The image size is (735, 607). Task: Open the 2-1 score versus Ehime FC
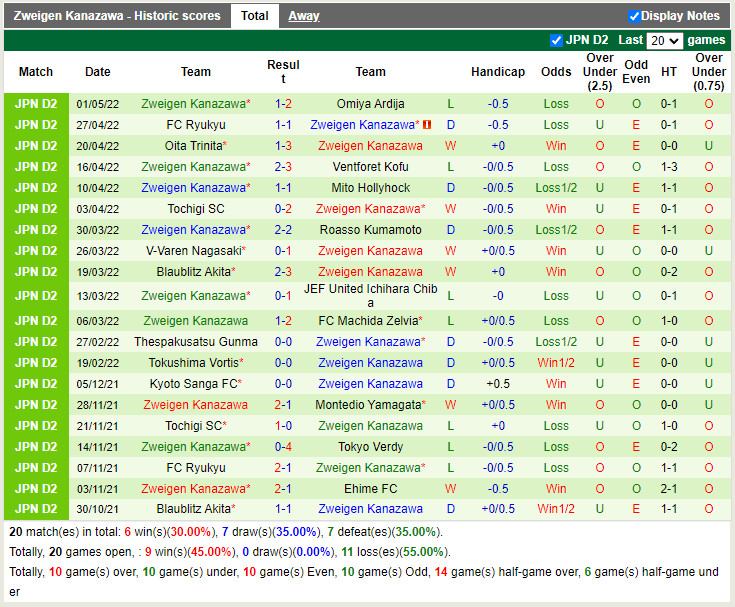click(x=283, y=489)
